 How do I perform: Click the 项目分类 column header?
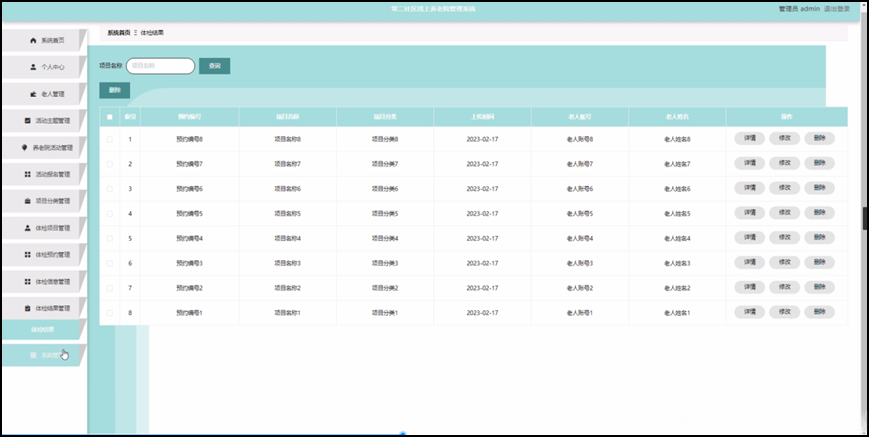385,117
